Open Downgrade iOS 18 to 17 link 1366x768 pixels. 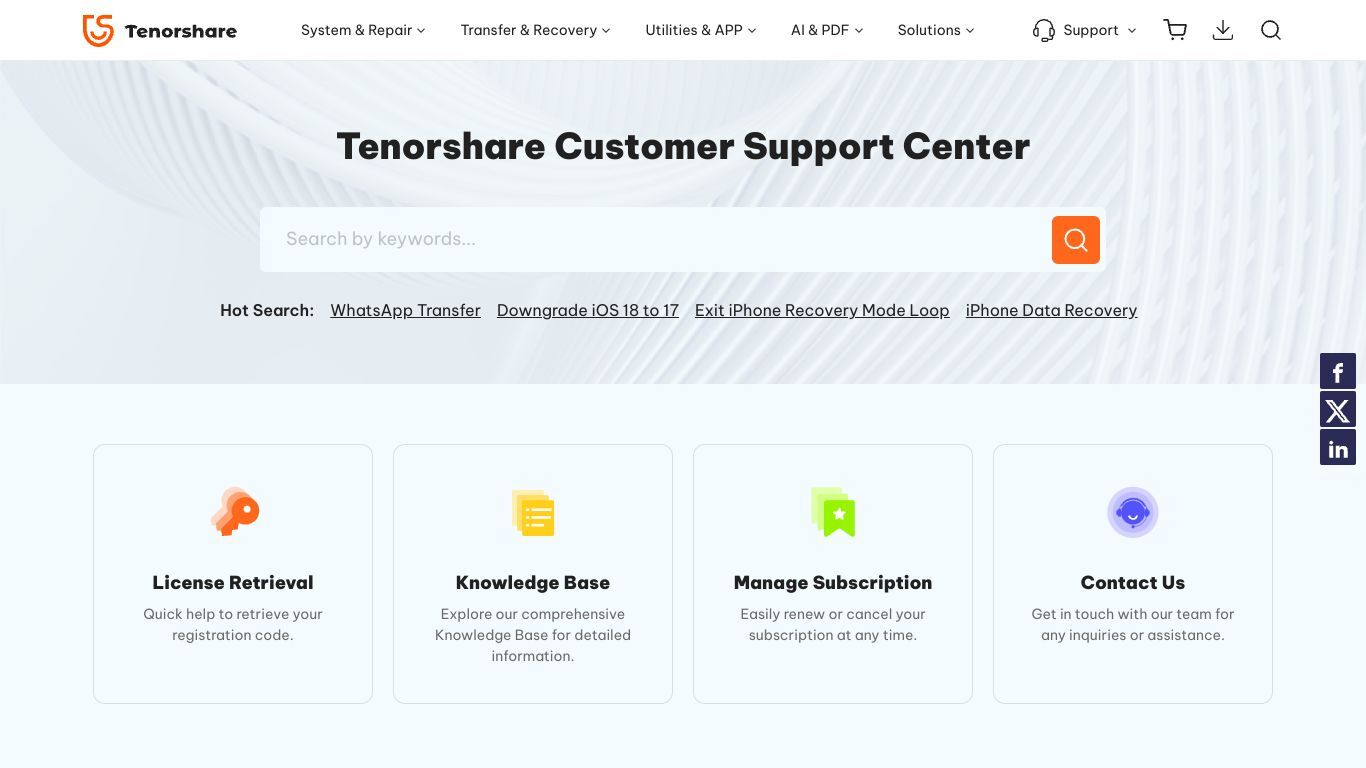pos(588,310)
